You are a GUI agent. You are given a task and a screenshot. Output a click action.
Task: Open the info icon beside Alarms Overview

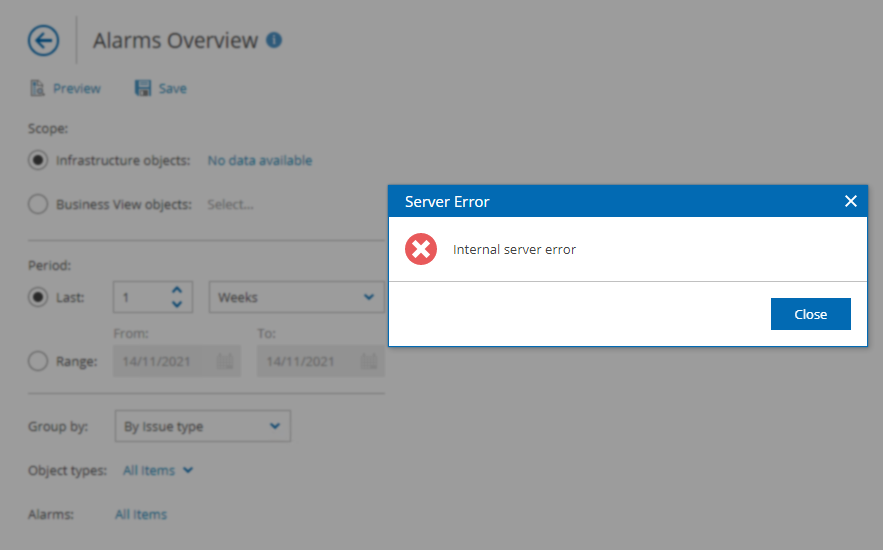coord(274,40)
